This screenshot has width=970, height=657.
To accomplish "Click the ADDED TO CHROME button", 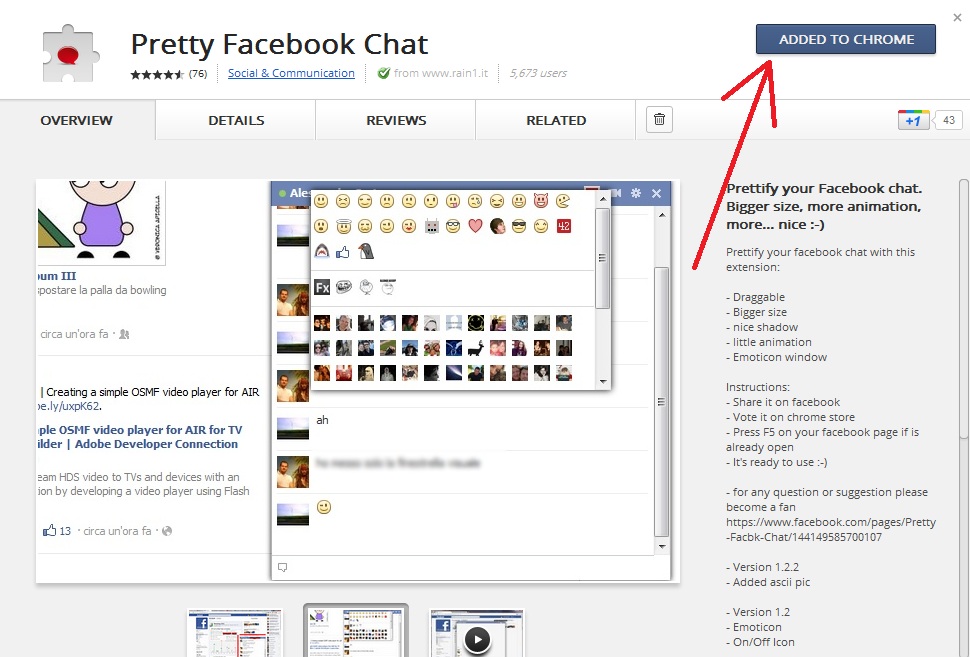I will 845,40.
